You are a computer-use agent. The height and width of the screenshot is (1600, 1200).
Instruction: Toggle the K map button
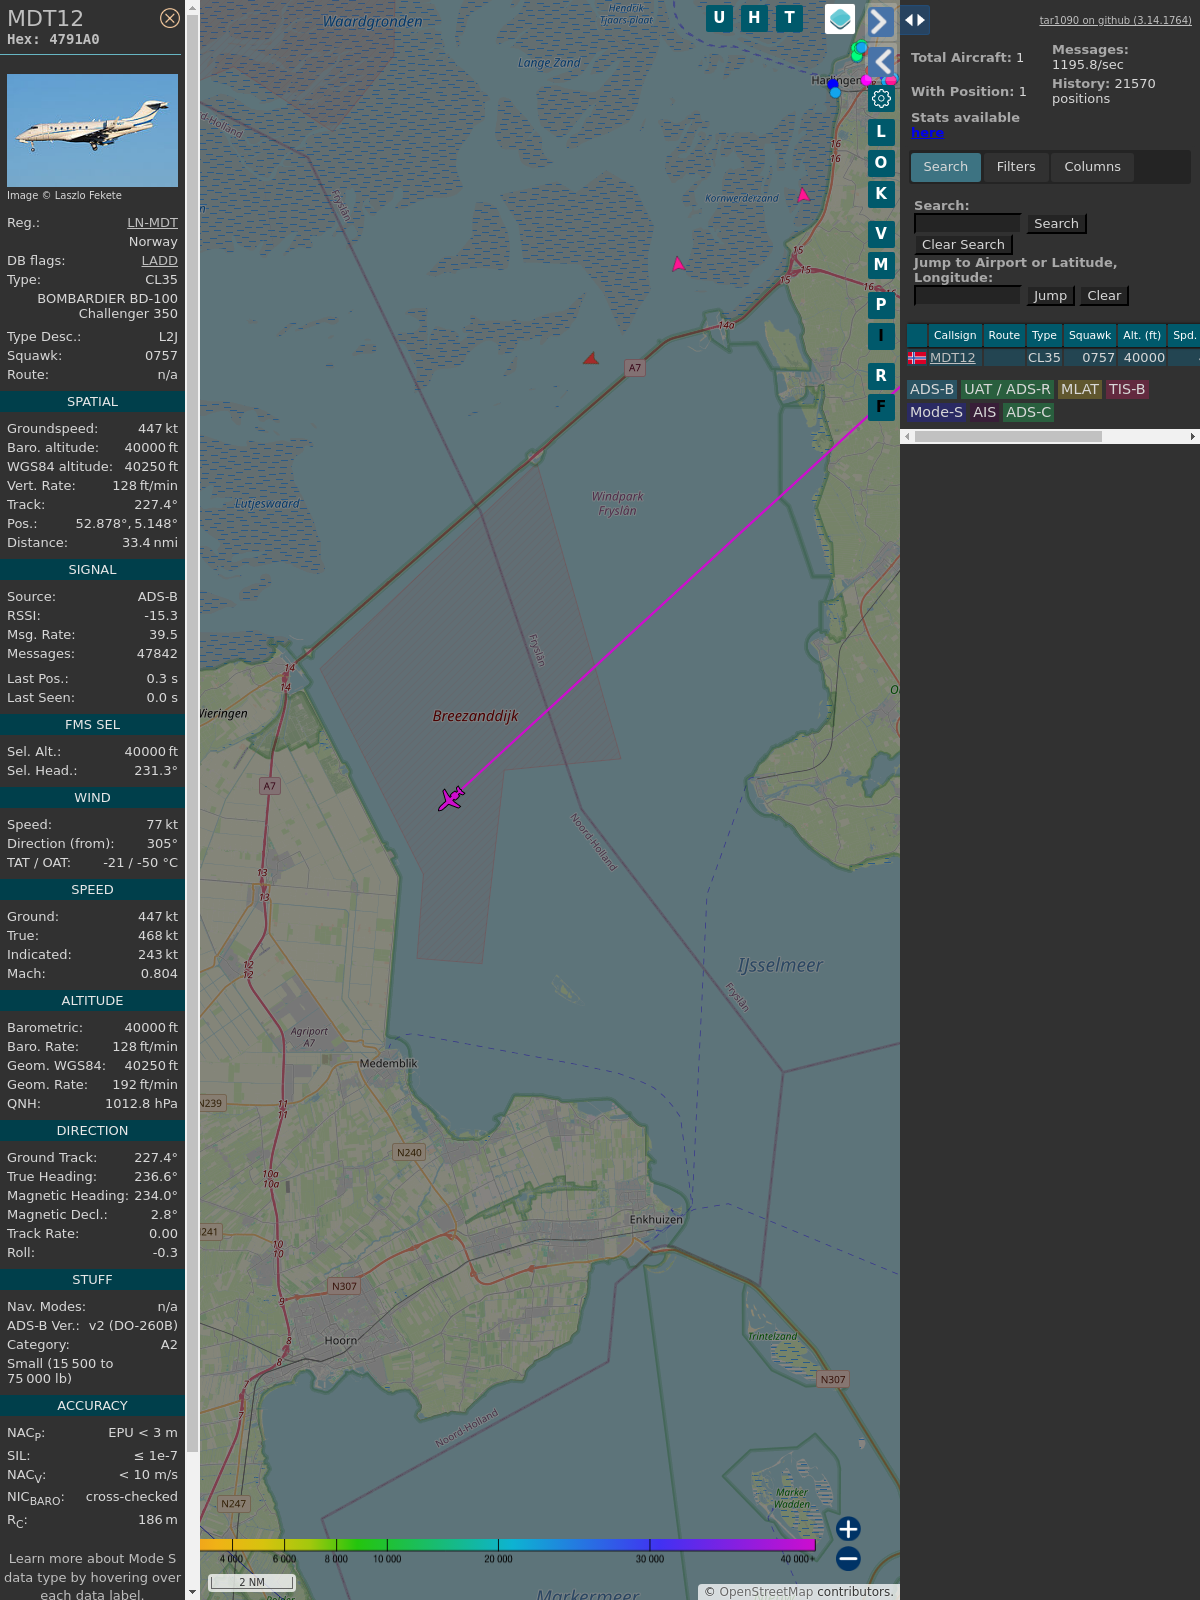[881, 194]
